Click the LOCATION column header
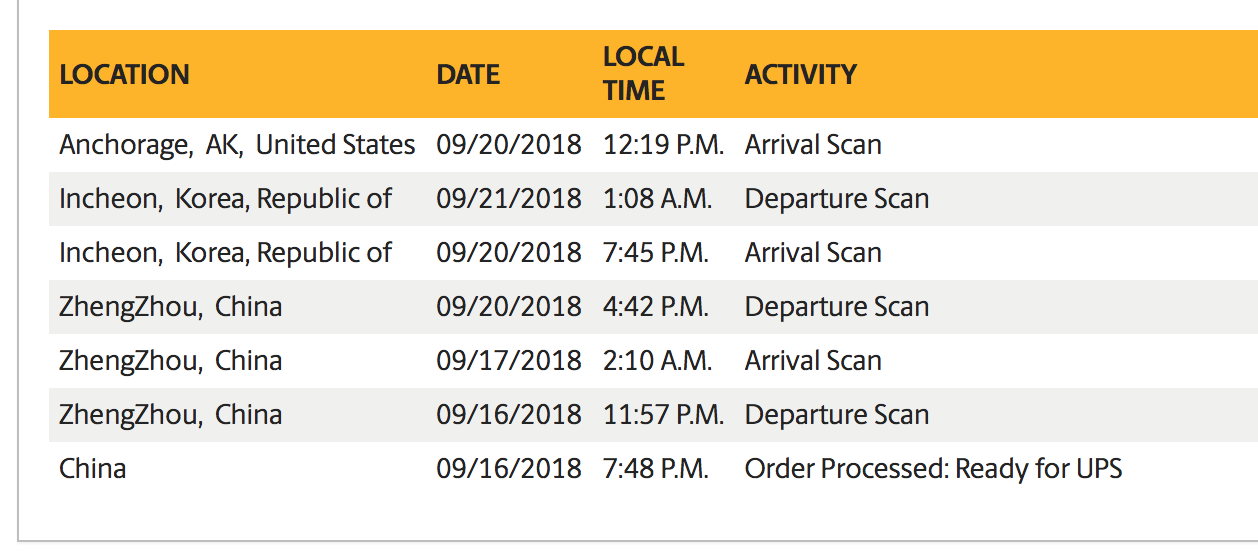1258x560 pixels. pyautogui.click(x=124, y=75)
